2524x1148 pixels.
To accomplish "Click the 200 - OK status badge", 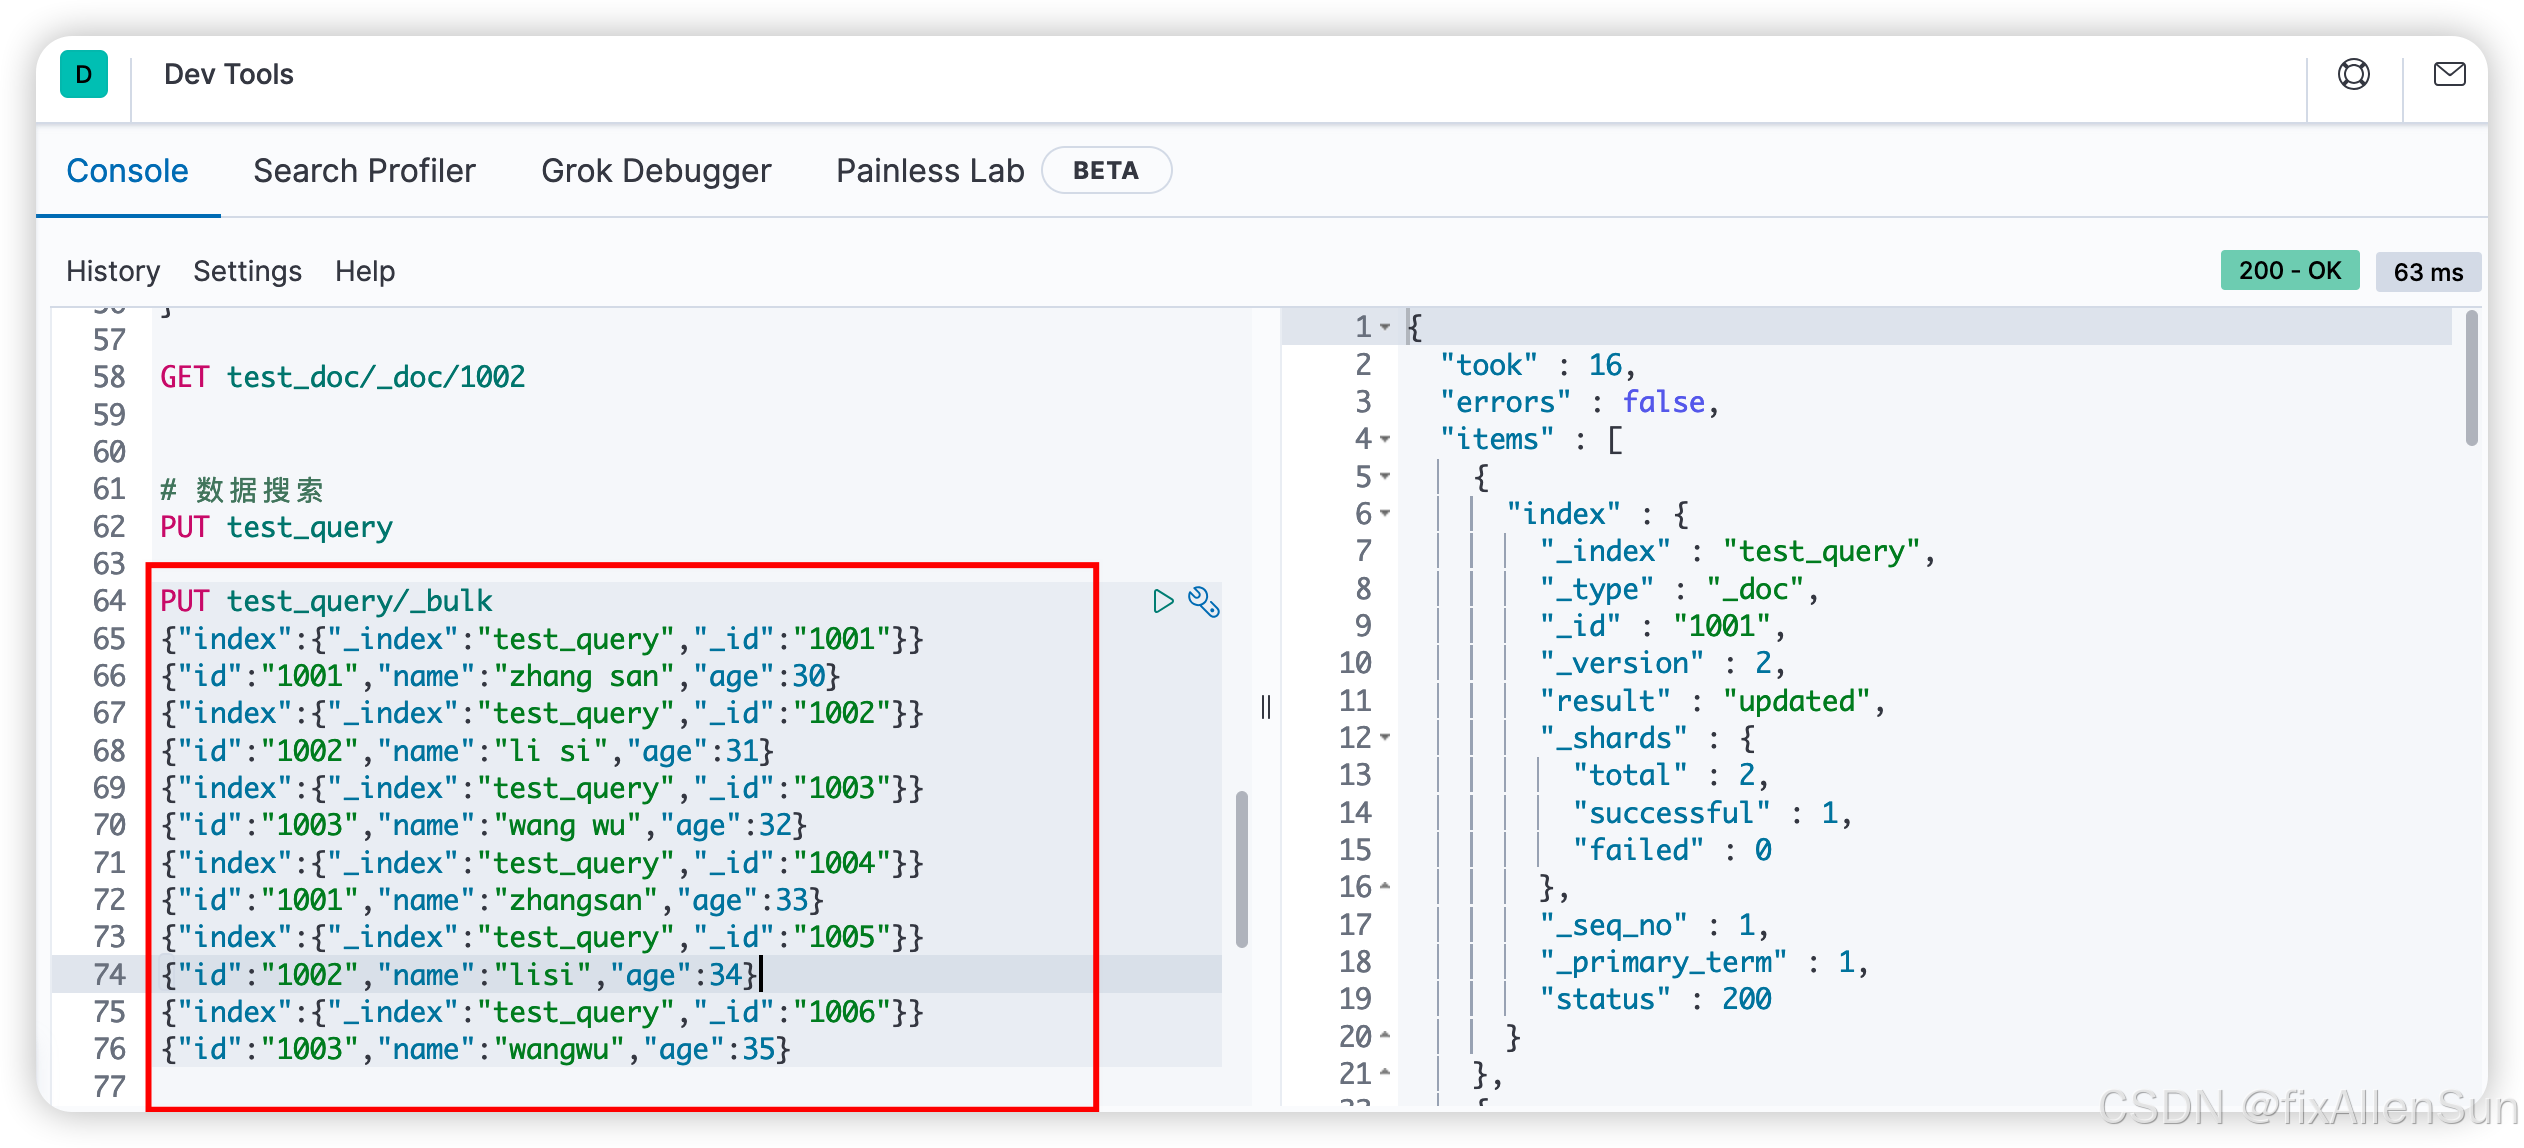I will coord(2289,271).
